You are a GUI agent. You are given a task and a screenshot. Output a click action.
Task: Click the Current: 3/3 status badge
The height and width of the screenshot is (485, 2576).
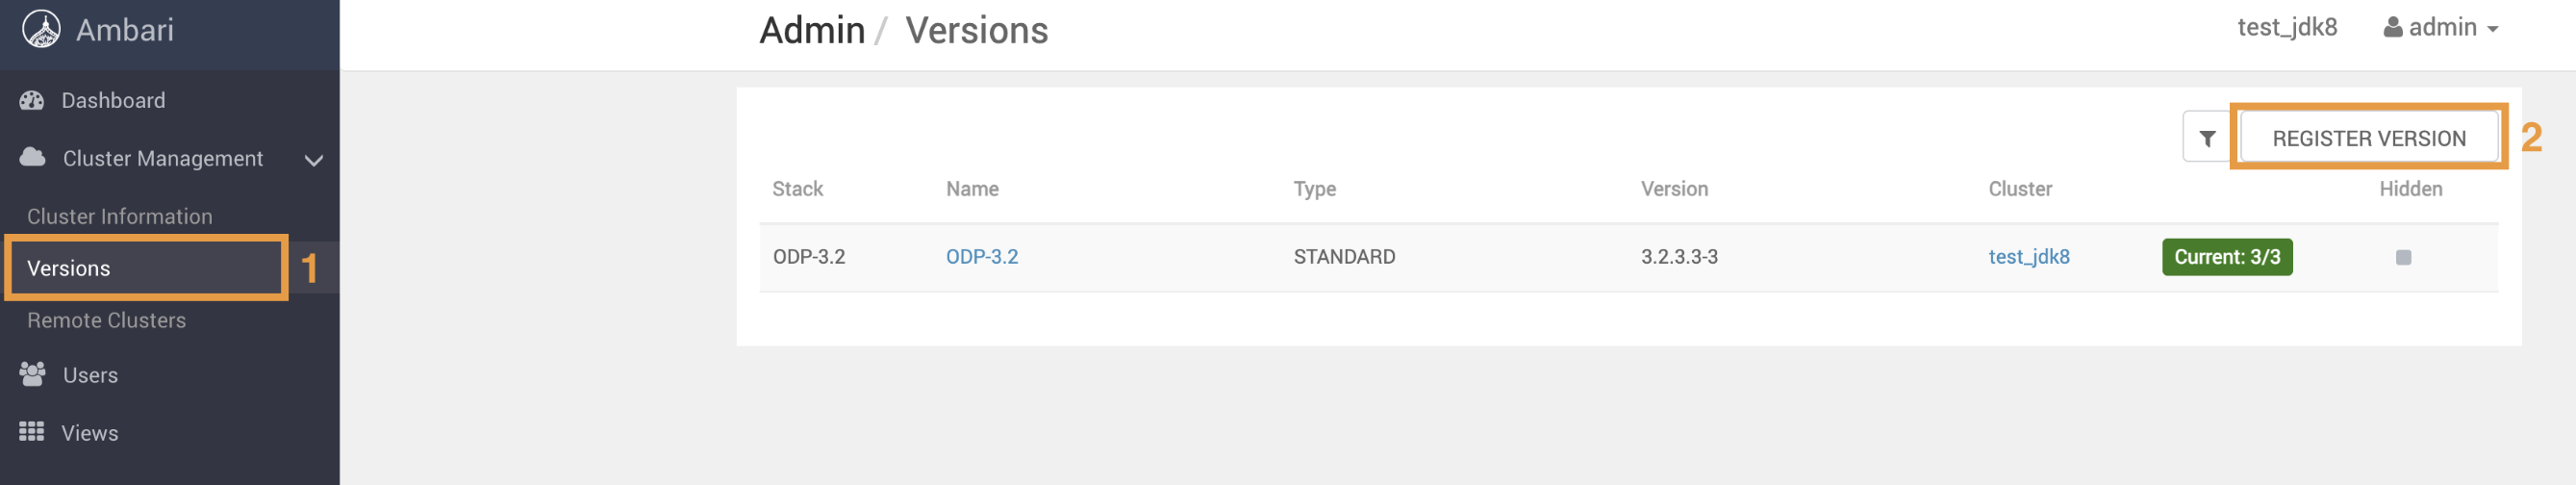click(2226, 257)
